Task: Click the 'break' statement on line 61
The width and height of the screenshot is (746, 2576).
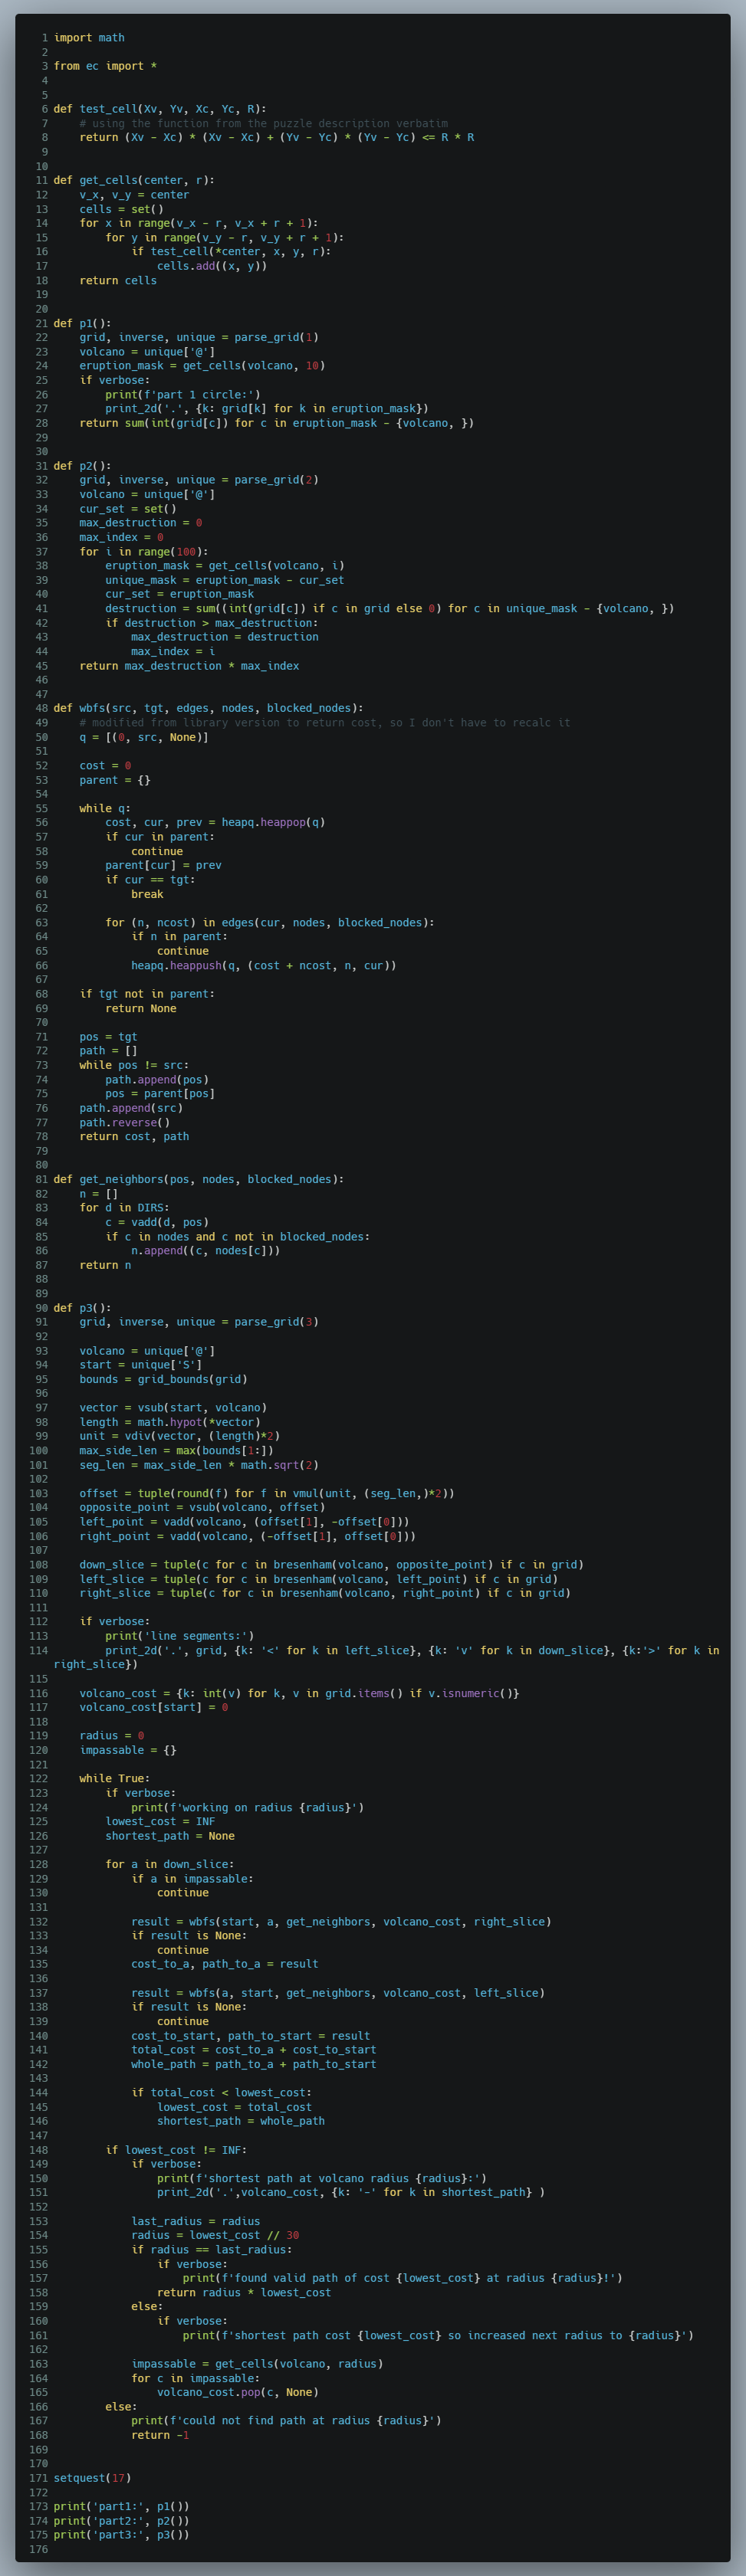Action: pos(147,894)
